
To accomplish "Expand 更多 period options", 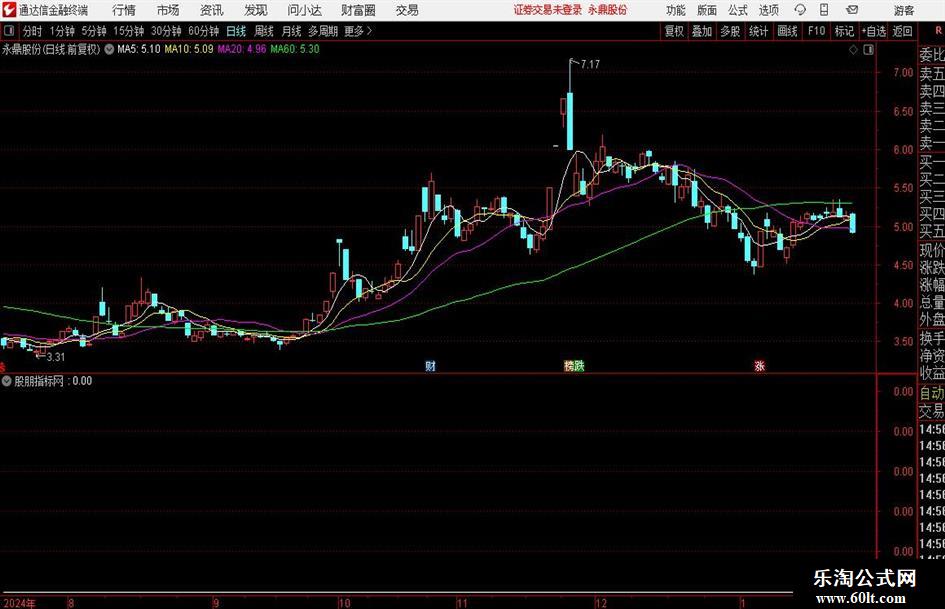I will (x=358, y=31).
